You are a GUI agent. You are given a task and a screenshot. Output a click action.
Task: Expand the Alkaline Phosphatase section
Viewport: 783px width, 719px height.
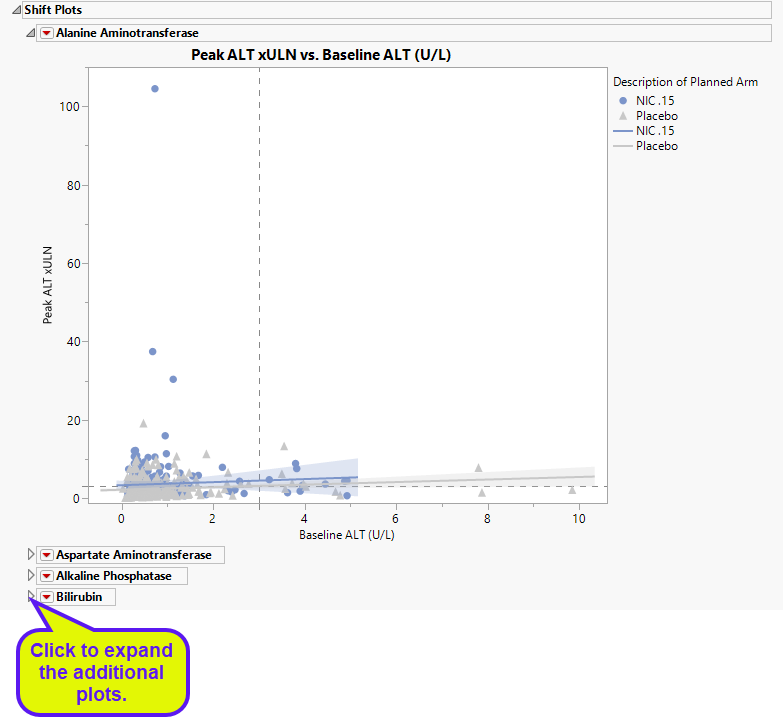click(30, 575)
